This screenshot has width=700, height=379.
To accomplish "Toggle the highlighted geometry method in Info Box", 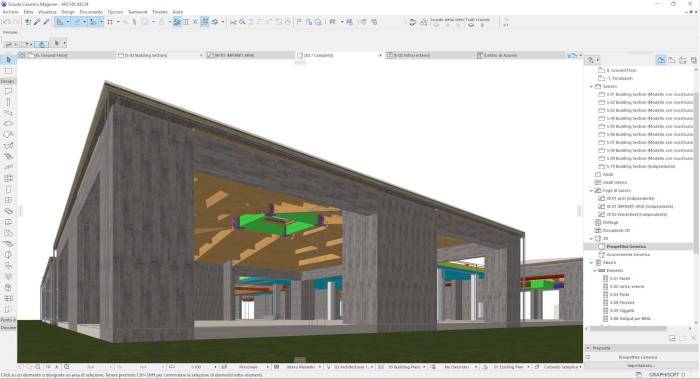I will [x=41, y=44].
